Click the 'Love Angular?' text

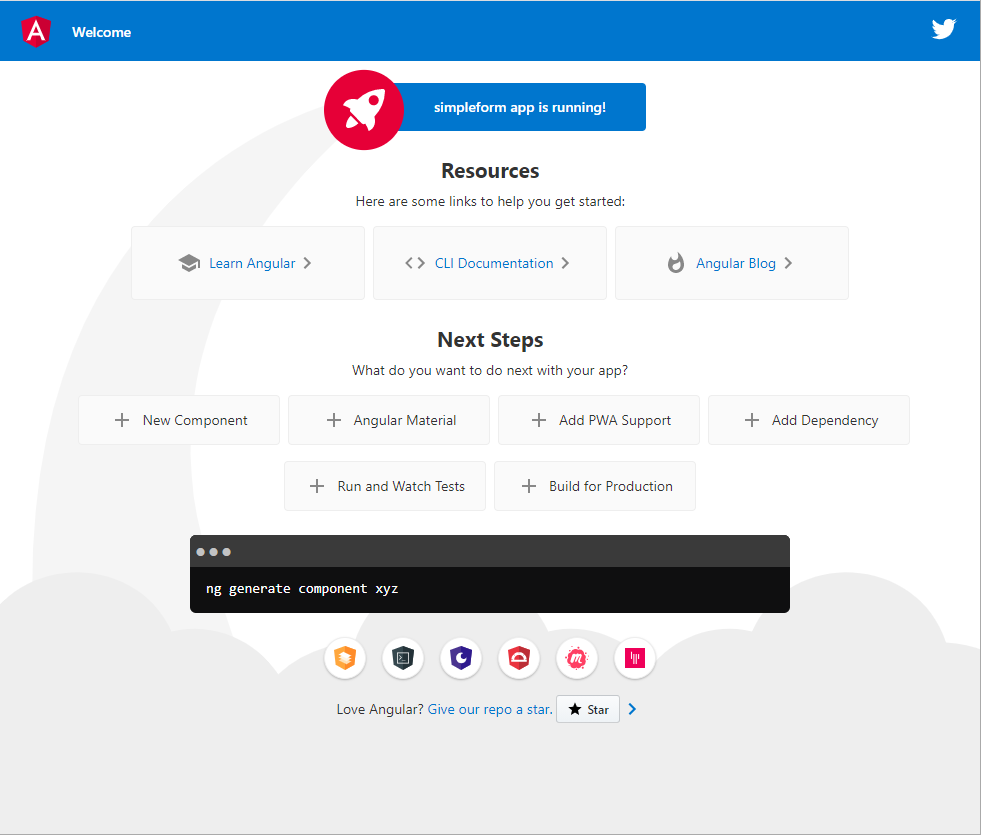pyautogui.click(x=380, y=709)
